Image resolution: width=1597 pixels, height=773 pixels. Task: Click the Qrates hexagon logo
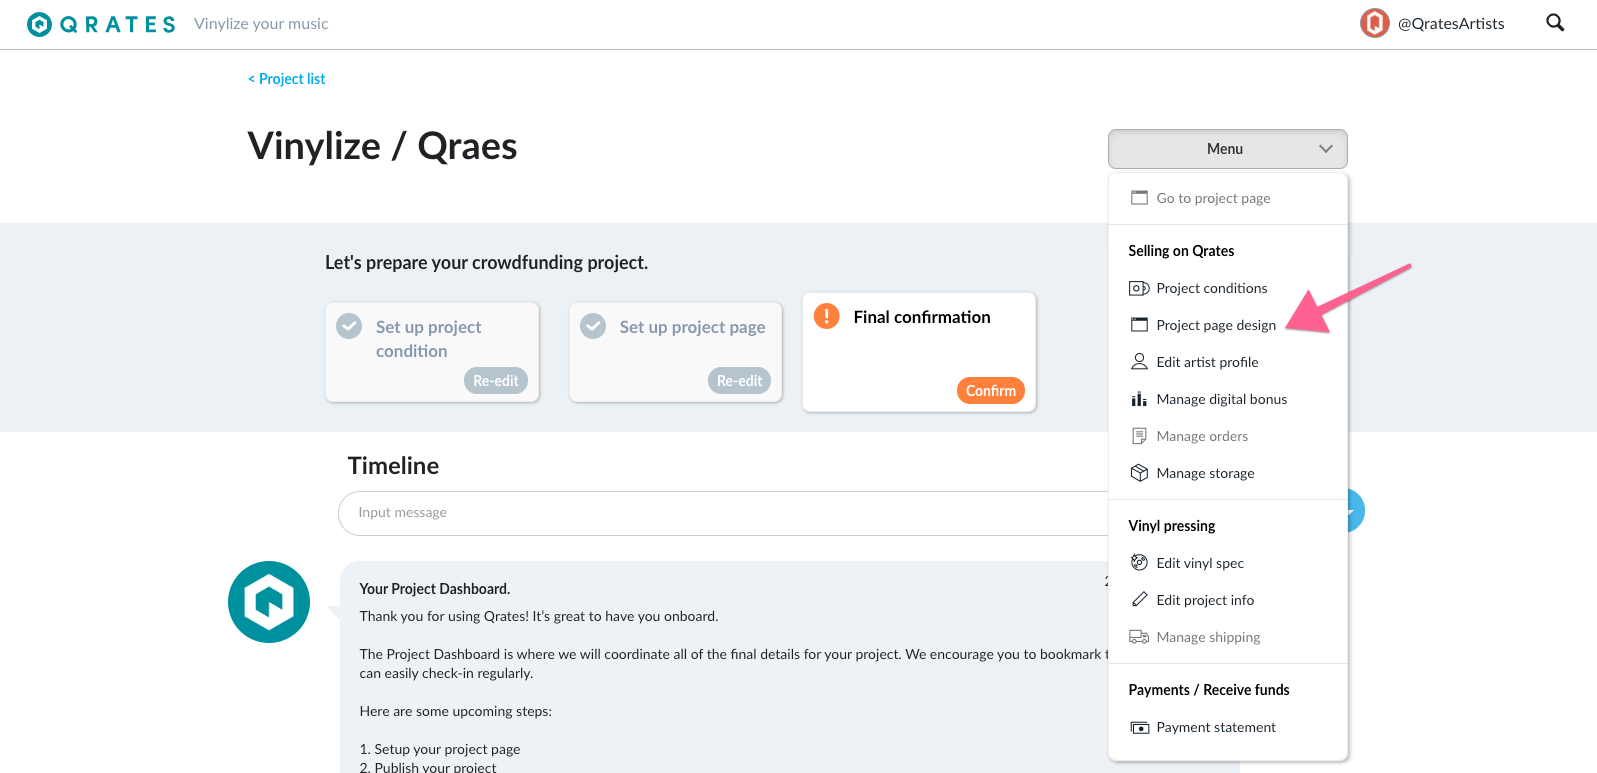click(x=39, y=24)
